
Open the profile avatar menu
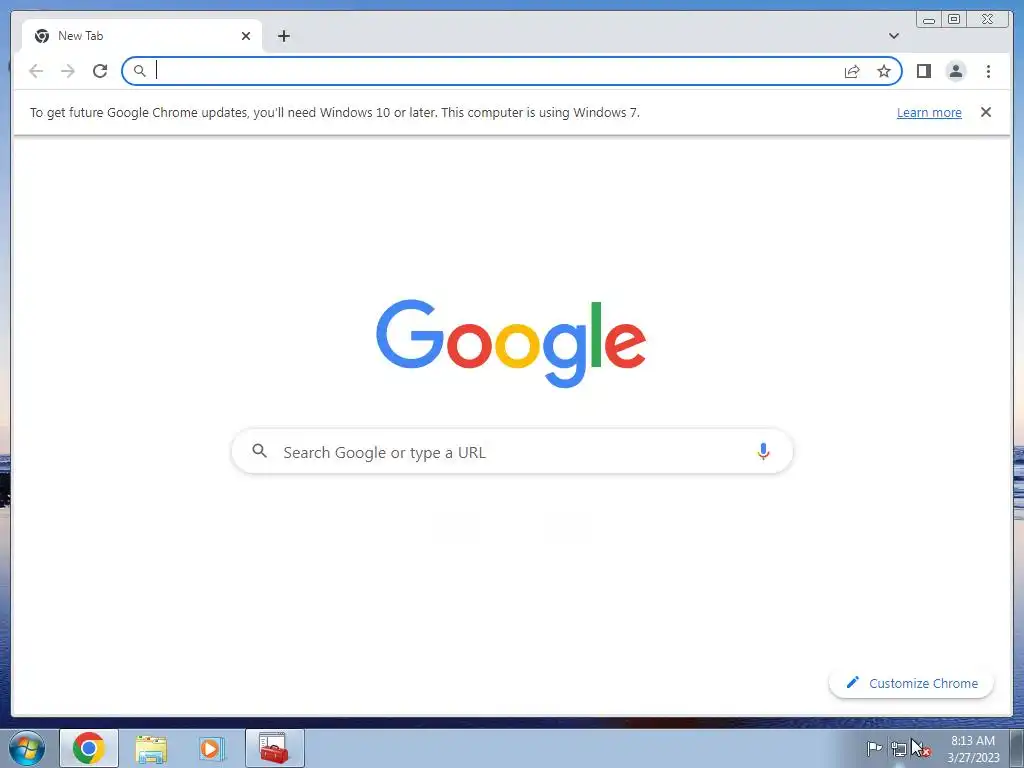[955, 71]
